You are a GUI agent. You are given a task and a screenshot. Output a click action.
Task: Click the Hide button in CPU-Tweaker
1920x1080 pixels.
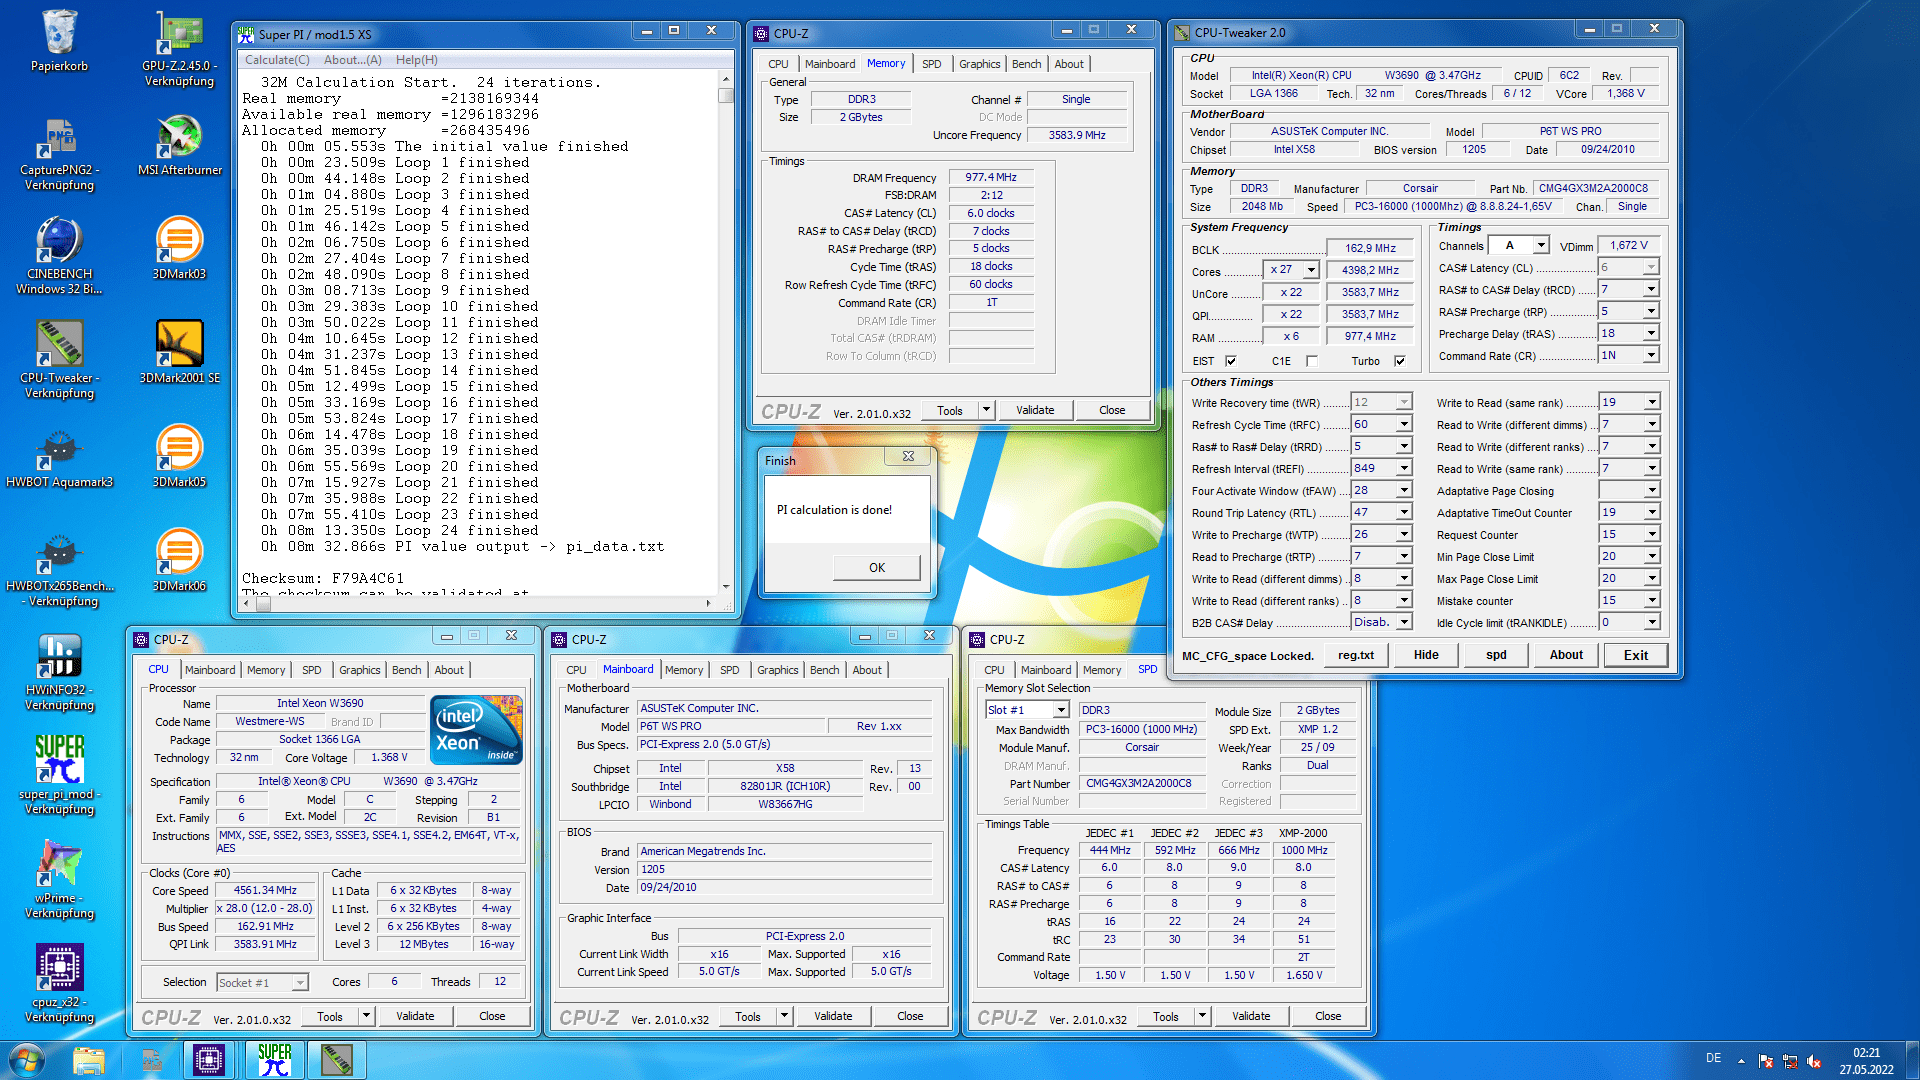[1426, 655]
